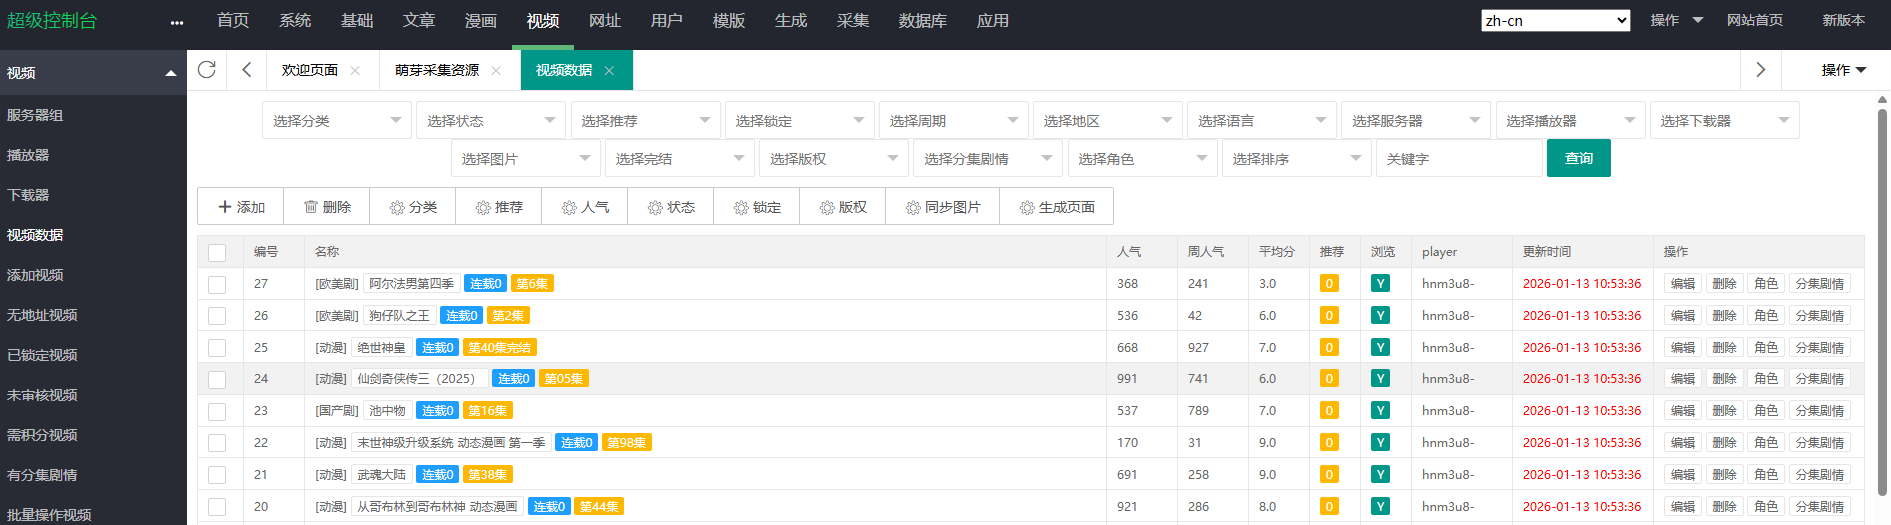
Task: Expand the 选择排序 dropdown
Action: coord(1295,159)
